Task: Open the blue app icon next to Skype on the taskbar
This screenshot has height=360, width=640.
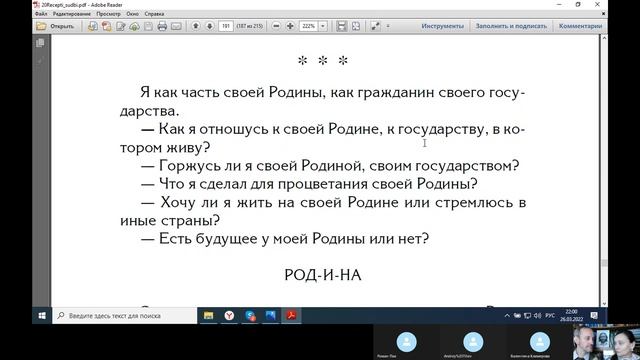Action: [x=271, y=316]
